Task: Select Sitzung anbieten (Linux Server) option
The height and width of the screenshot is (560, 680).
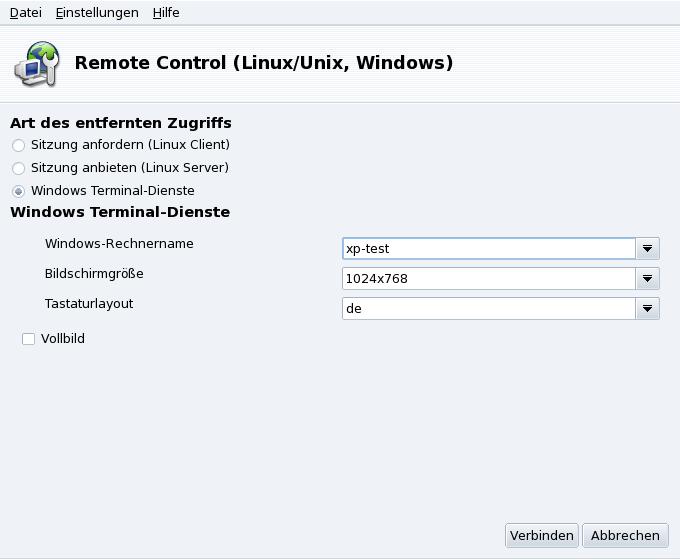Action: click(x=18, y=168)
